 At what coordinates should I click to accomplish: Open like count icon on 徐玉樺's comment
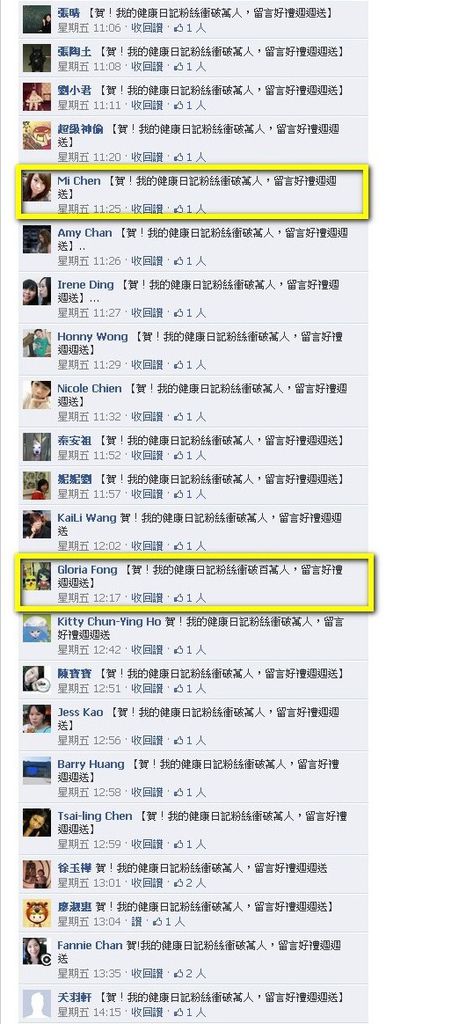click(x=179, y=882)
